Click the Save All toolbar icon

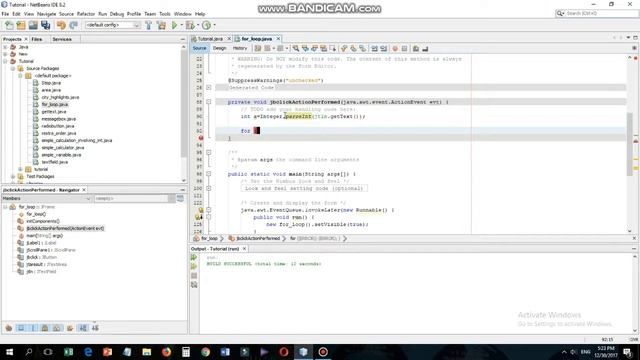tap(45, 25)
